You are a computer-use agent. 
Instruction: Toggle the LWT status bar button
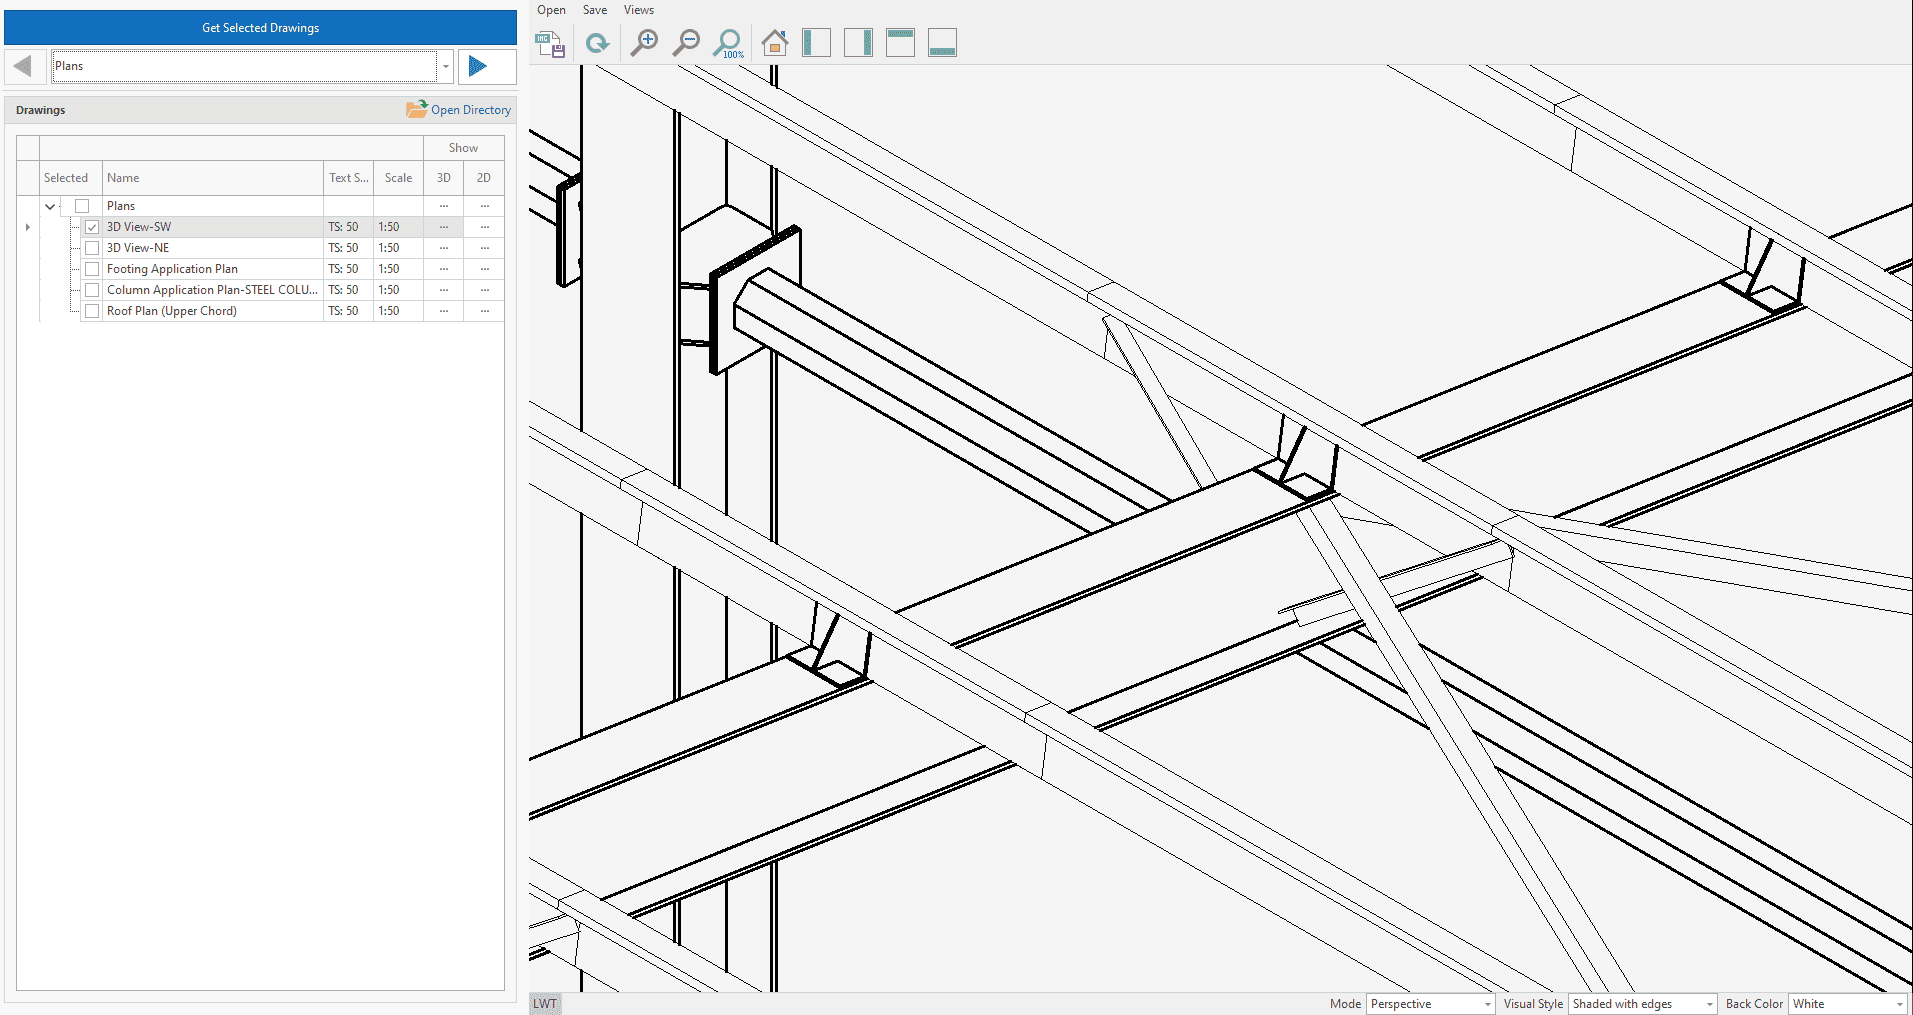pyautogui.click(x=545, y=1004)
